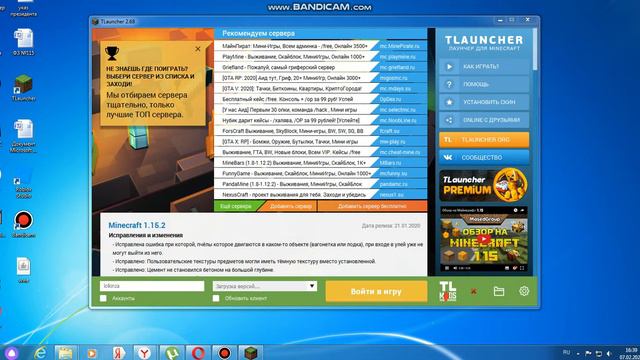Click the username input field
This screenshot has height=360, width=640.
coord(152,286)
